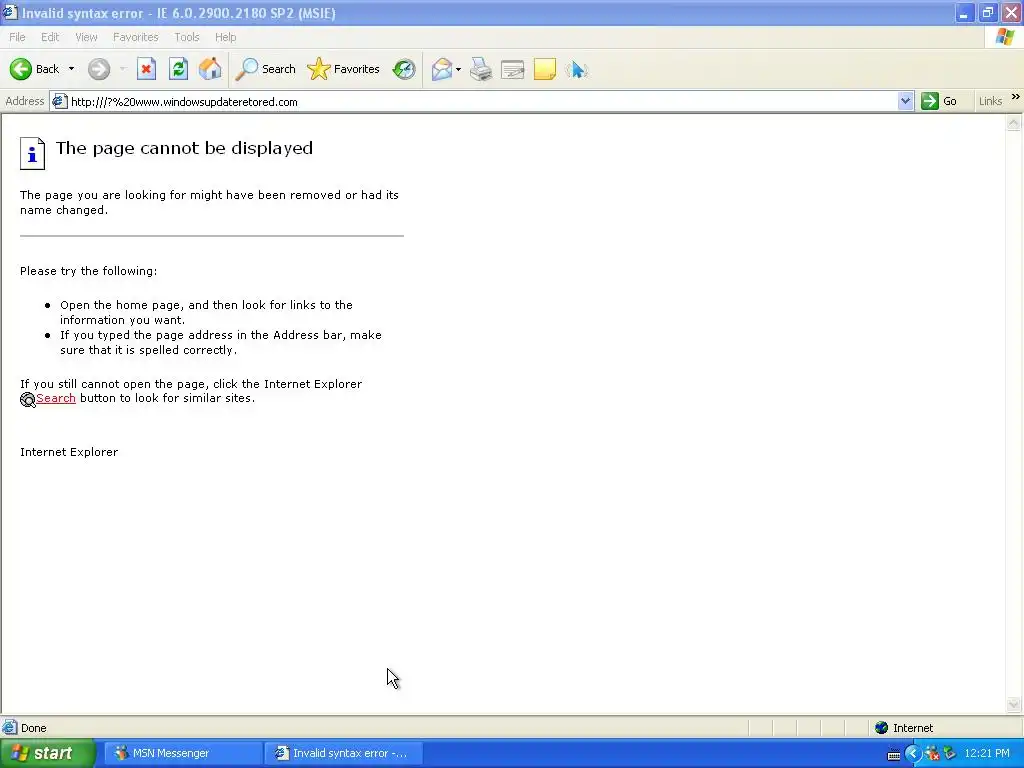Open the Edit menu
This screenshot has height=768, width=1024.
tap(50, 37)
